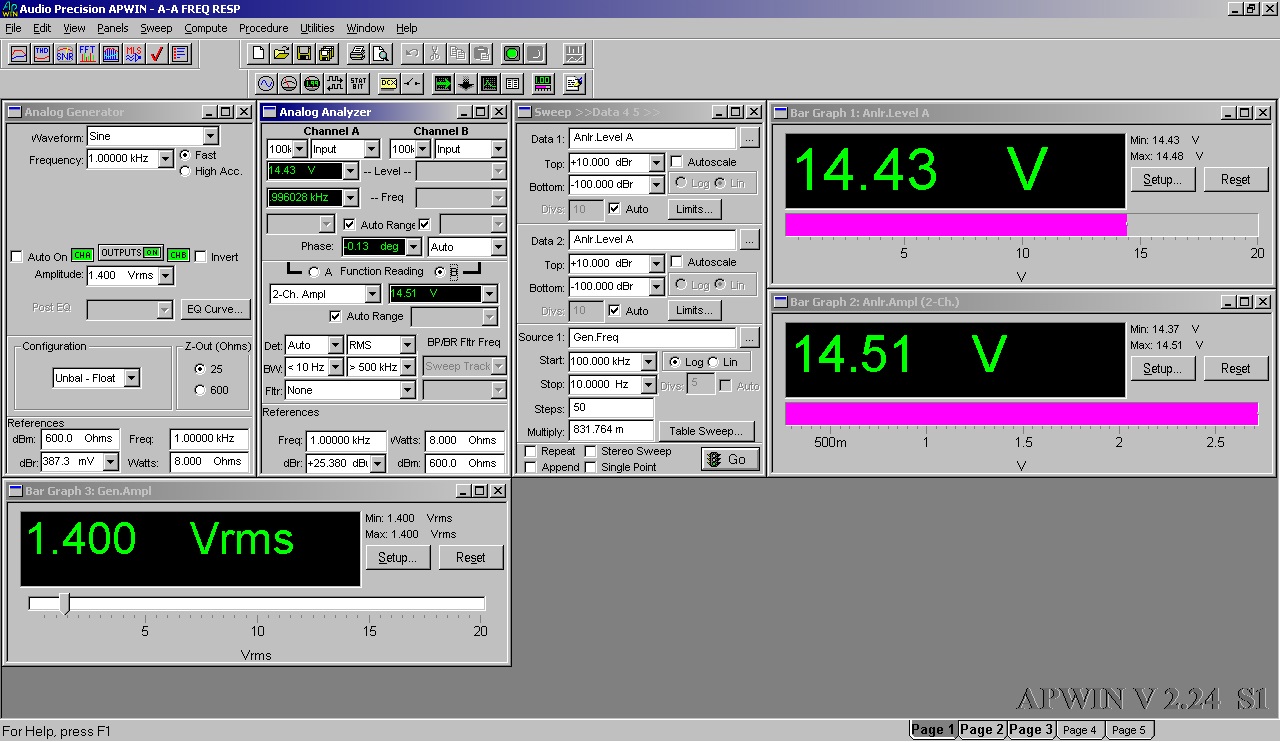Viewport: 1280px width, 742px height.
Task: Expand the Waveform dropdown showing Sine
Action: [210, 136]
